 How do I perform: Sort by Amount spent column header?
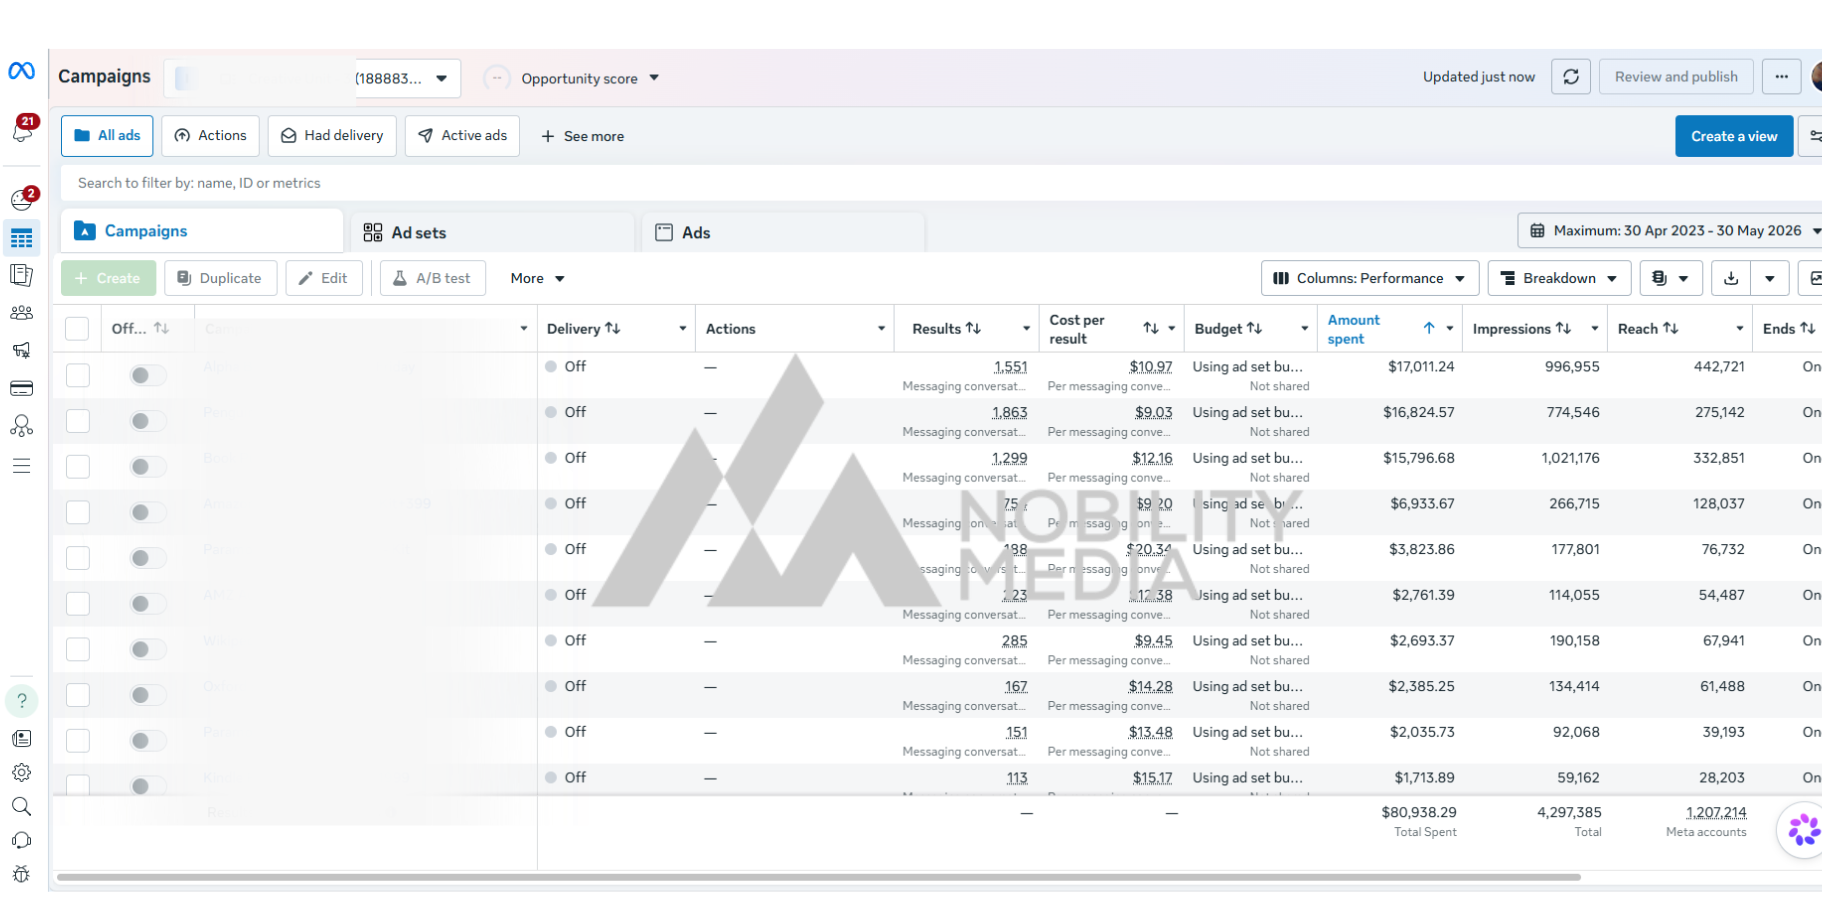(1353, 330)
